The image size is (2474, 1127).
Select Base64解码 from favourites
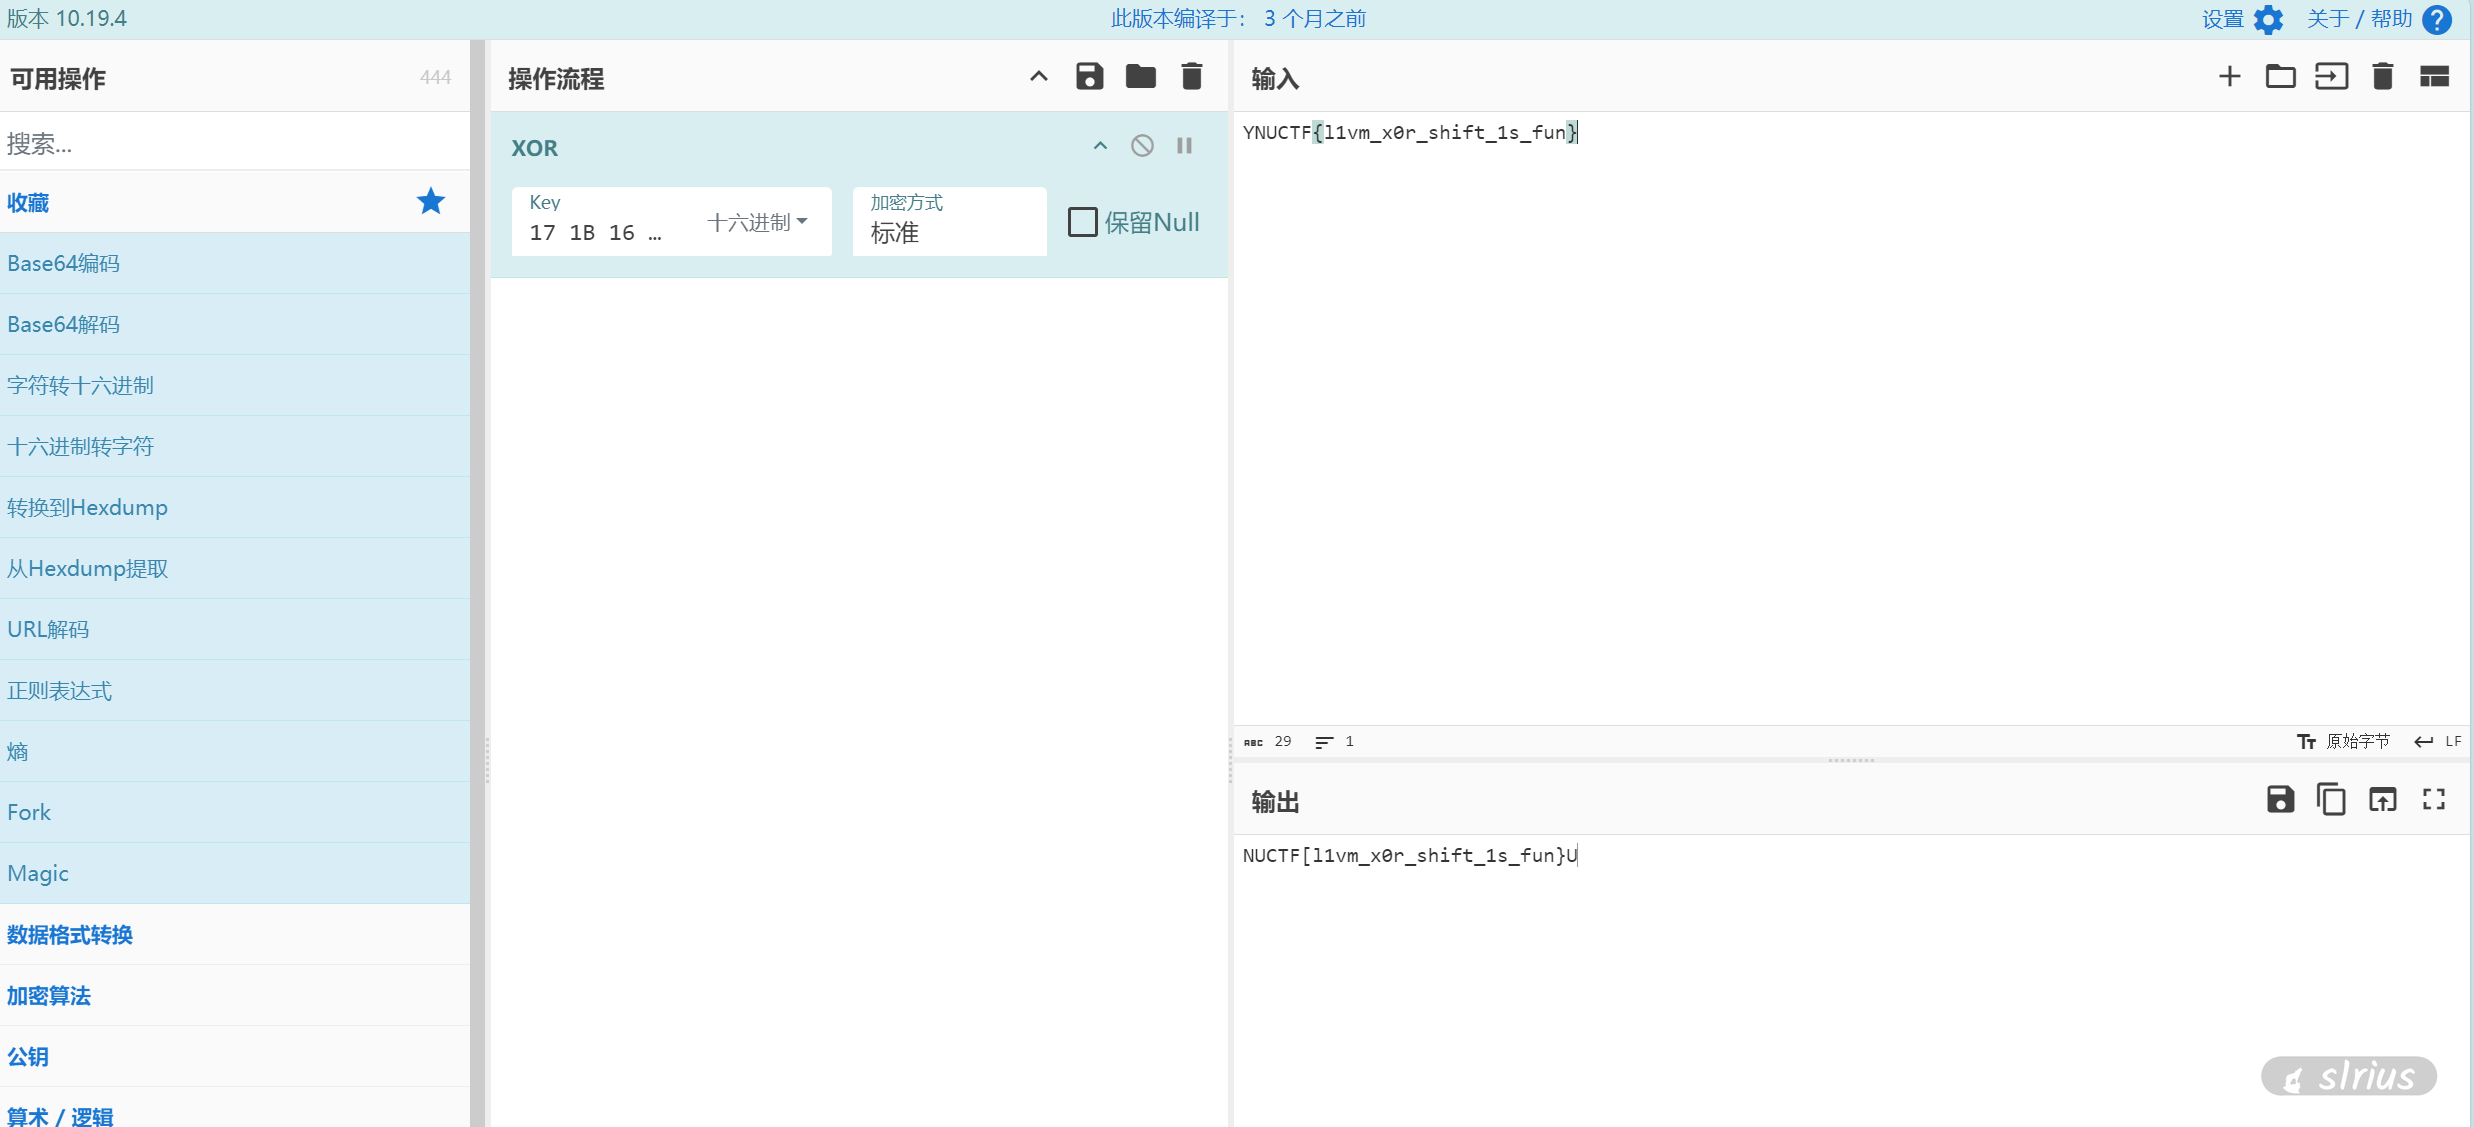click(x=64, y=324)
